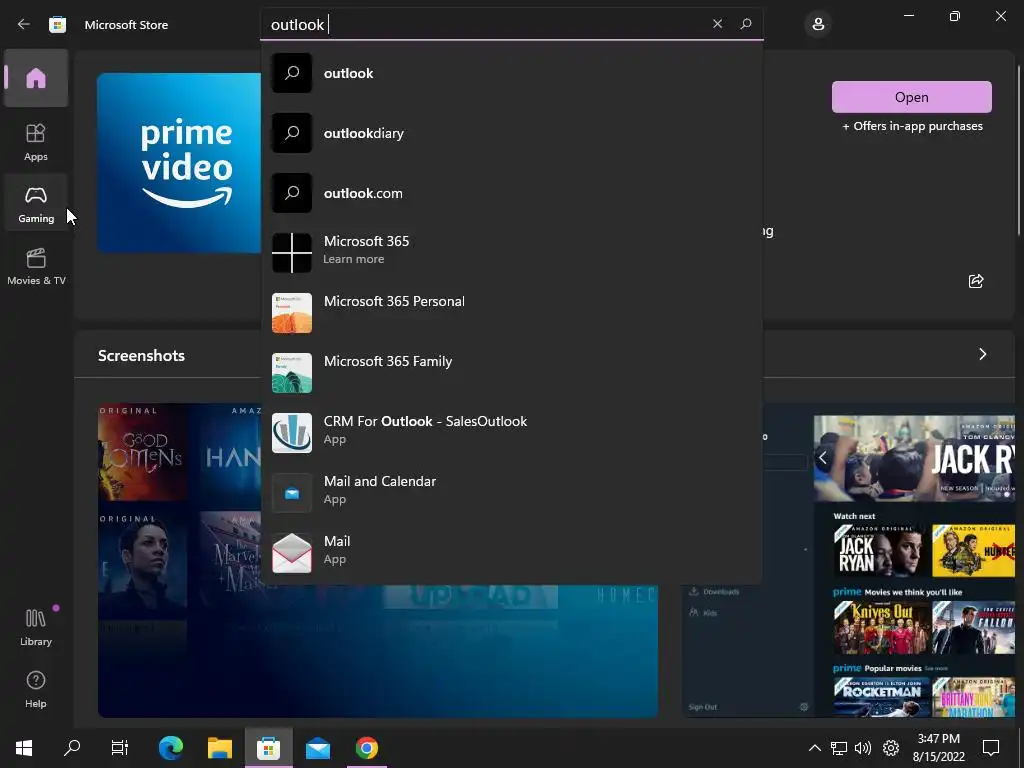Screen dimensions: 1024x768
Task: Run search with magnifier icon
Action: pyautogui.click(x=746, y=24)
